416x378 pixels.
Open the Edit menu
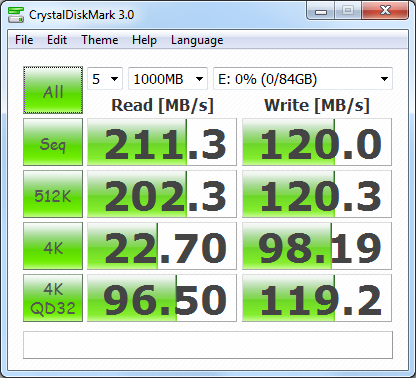pos(57,40)
